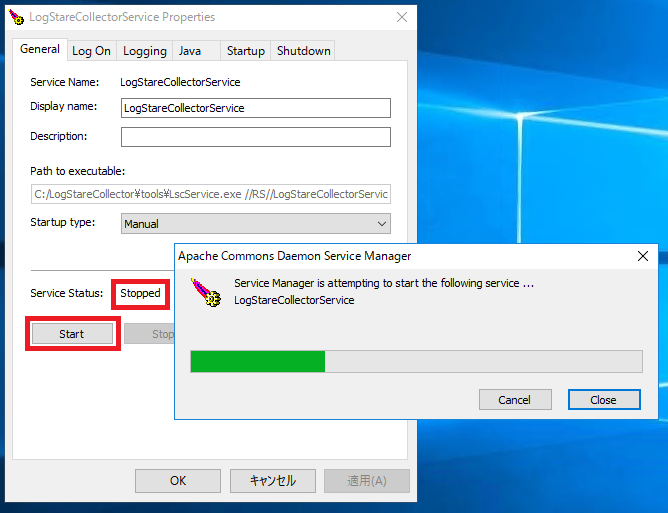The height and width of the screenshot is (513, 668).
Task: Click the Service Name value LogStareCollectorService
Action: tap(180, 82)
